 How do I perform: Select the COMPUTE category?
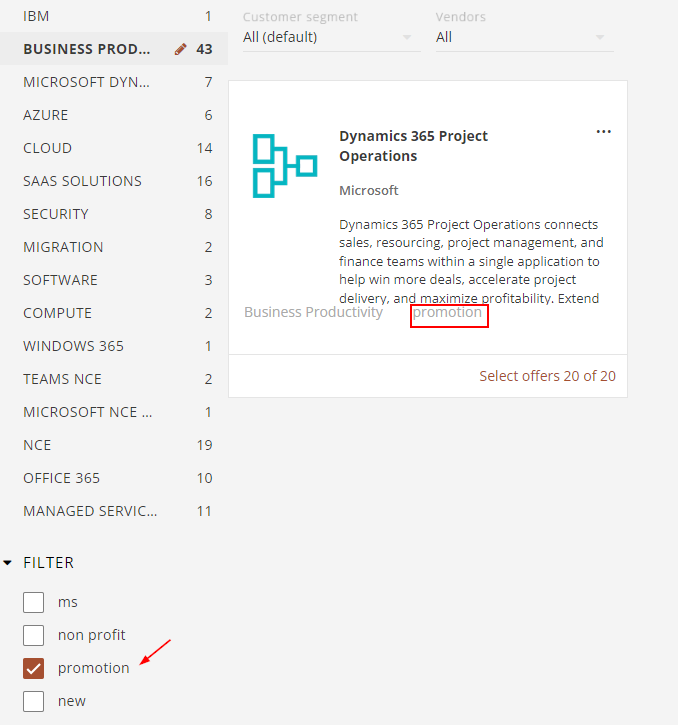coord(114,313)
